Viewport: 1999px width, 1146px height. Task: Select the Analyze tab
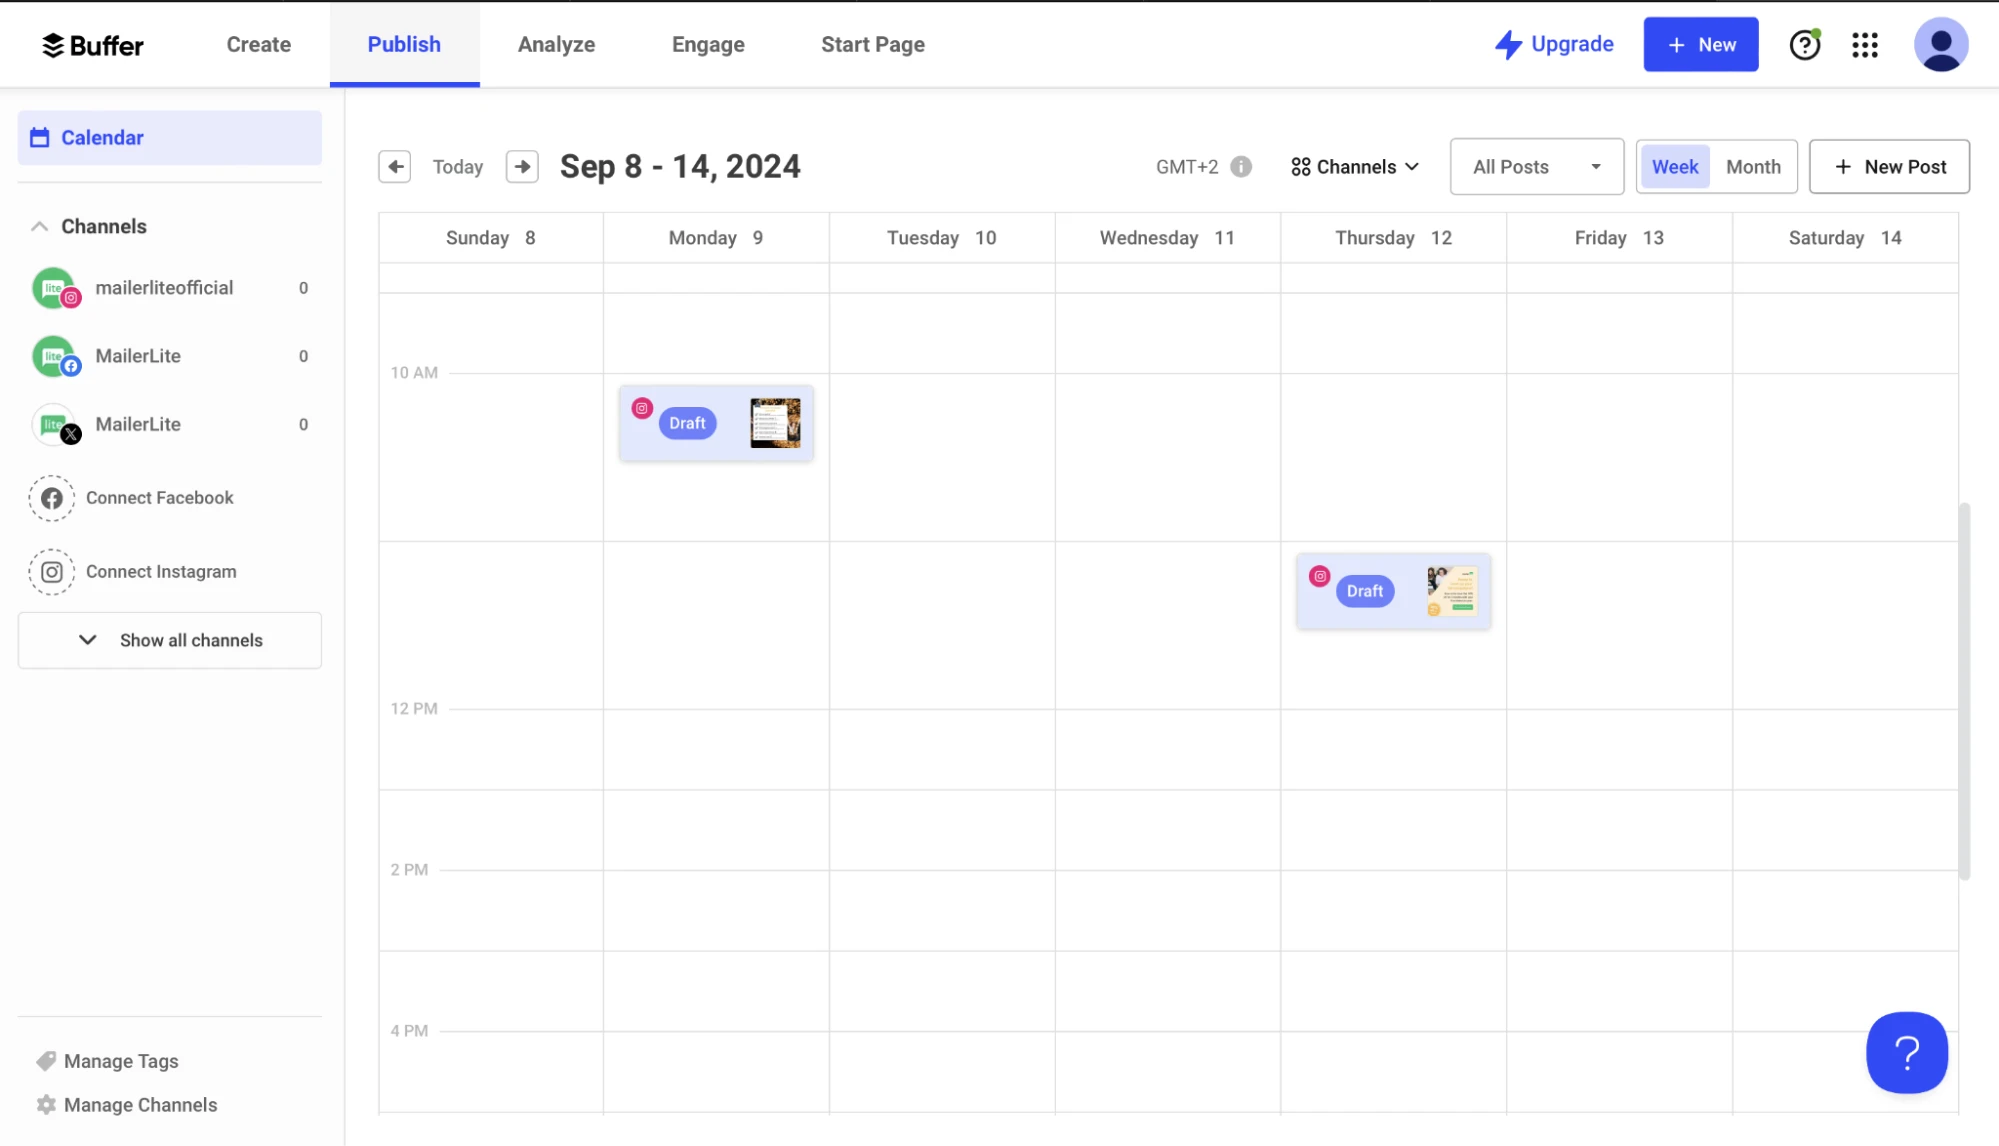click(556, 43)
